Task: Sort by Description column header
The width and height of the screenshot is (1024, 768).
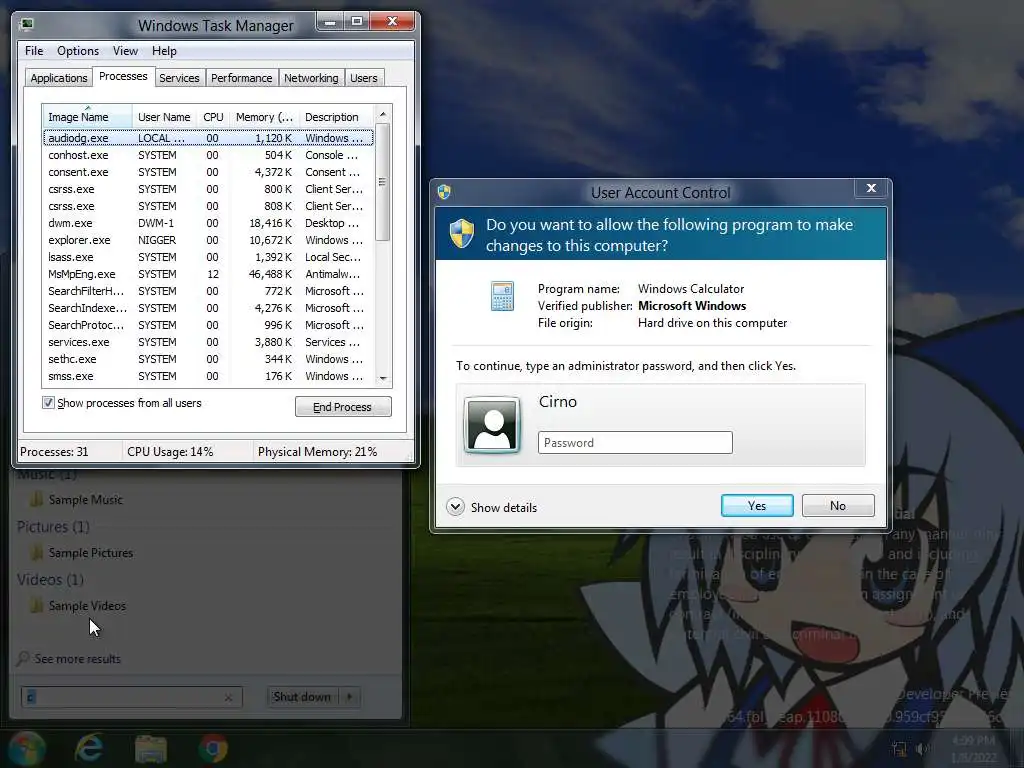Action: coord(337,117)
